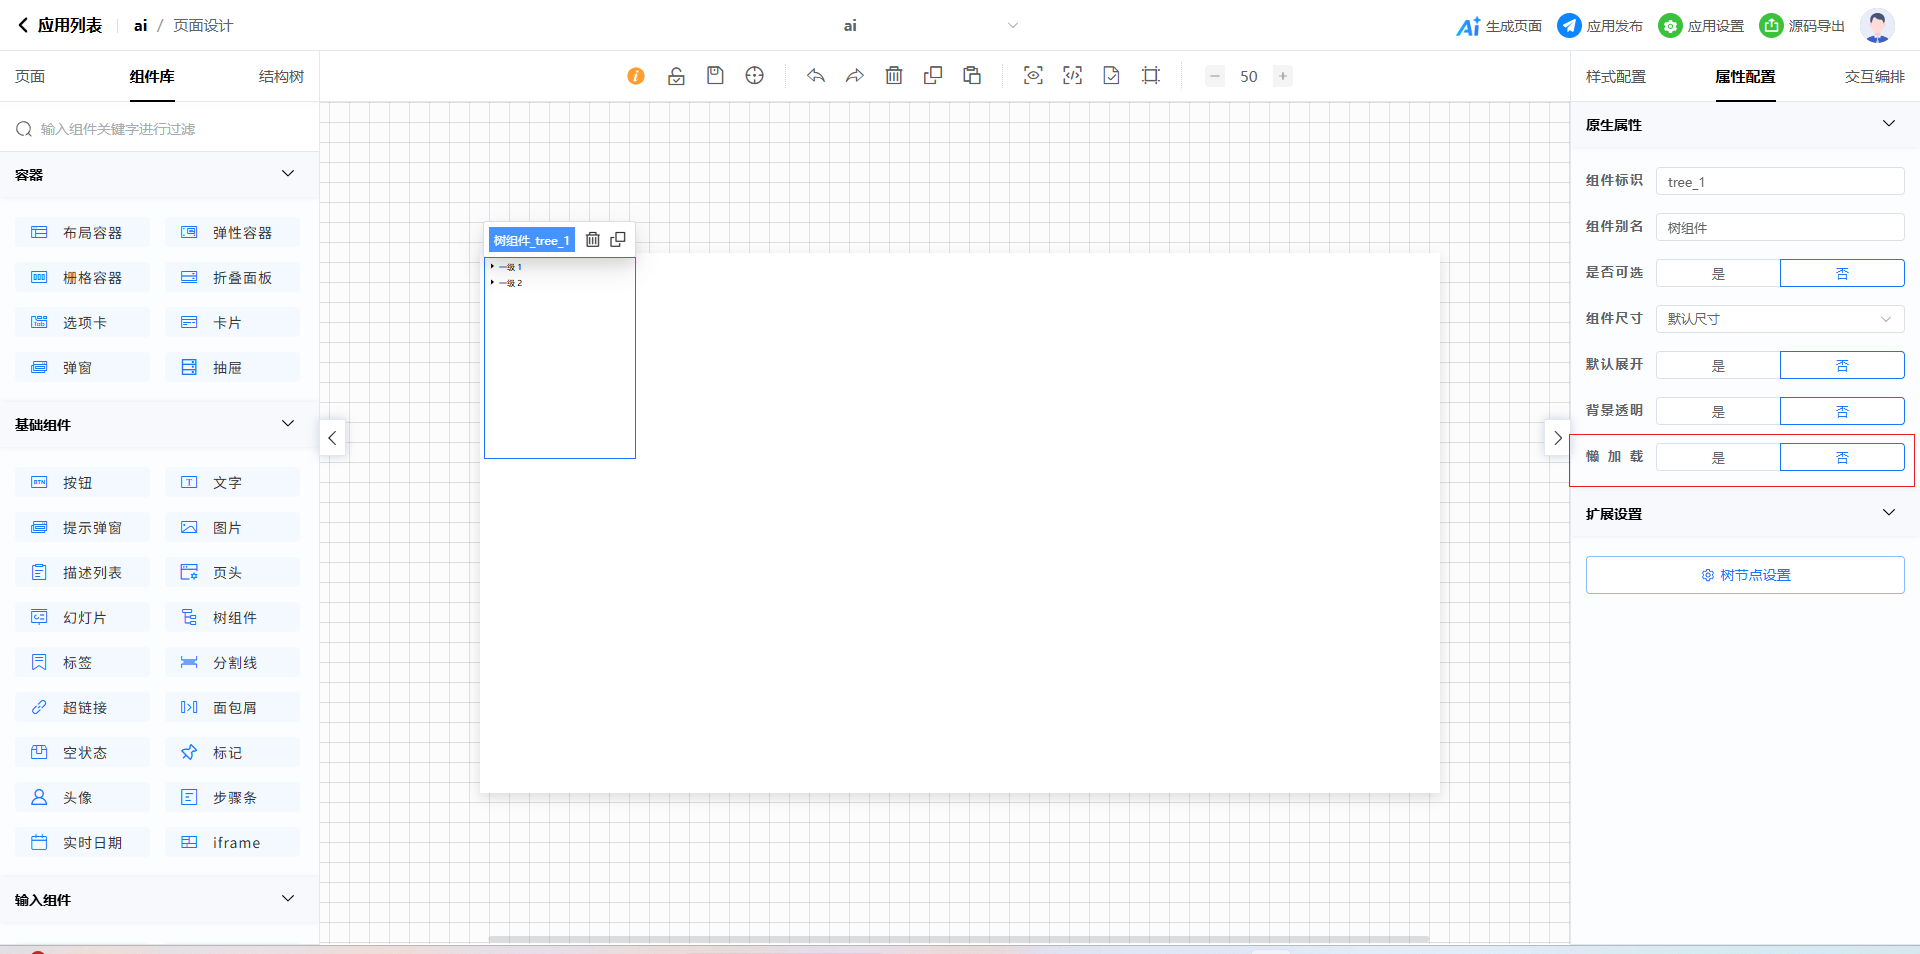Set 是否可选 to 是
The height and width of the screenshot is (954, 1920).
coord(1718,274)
